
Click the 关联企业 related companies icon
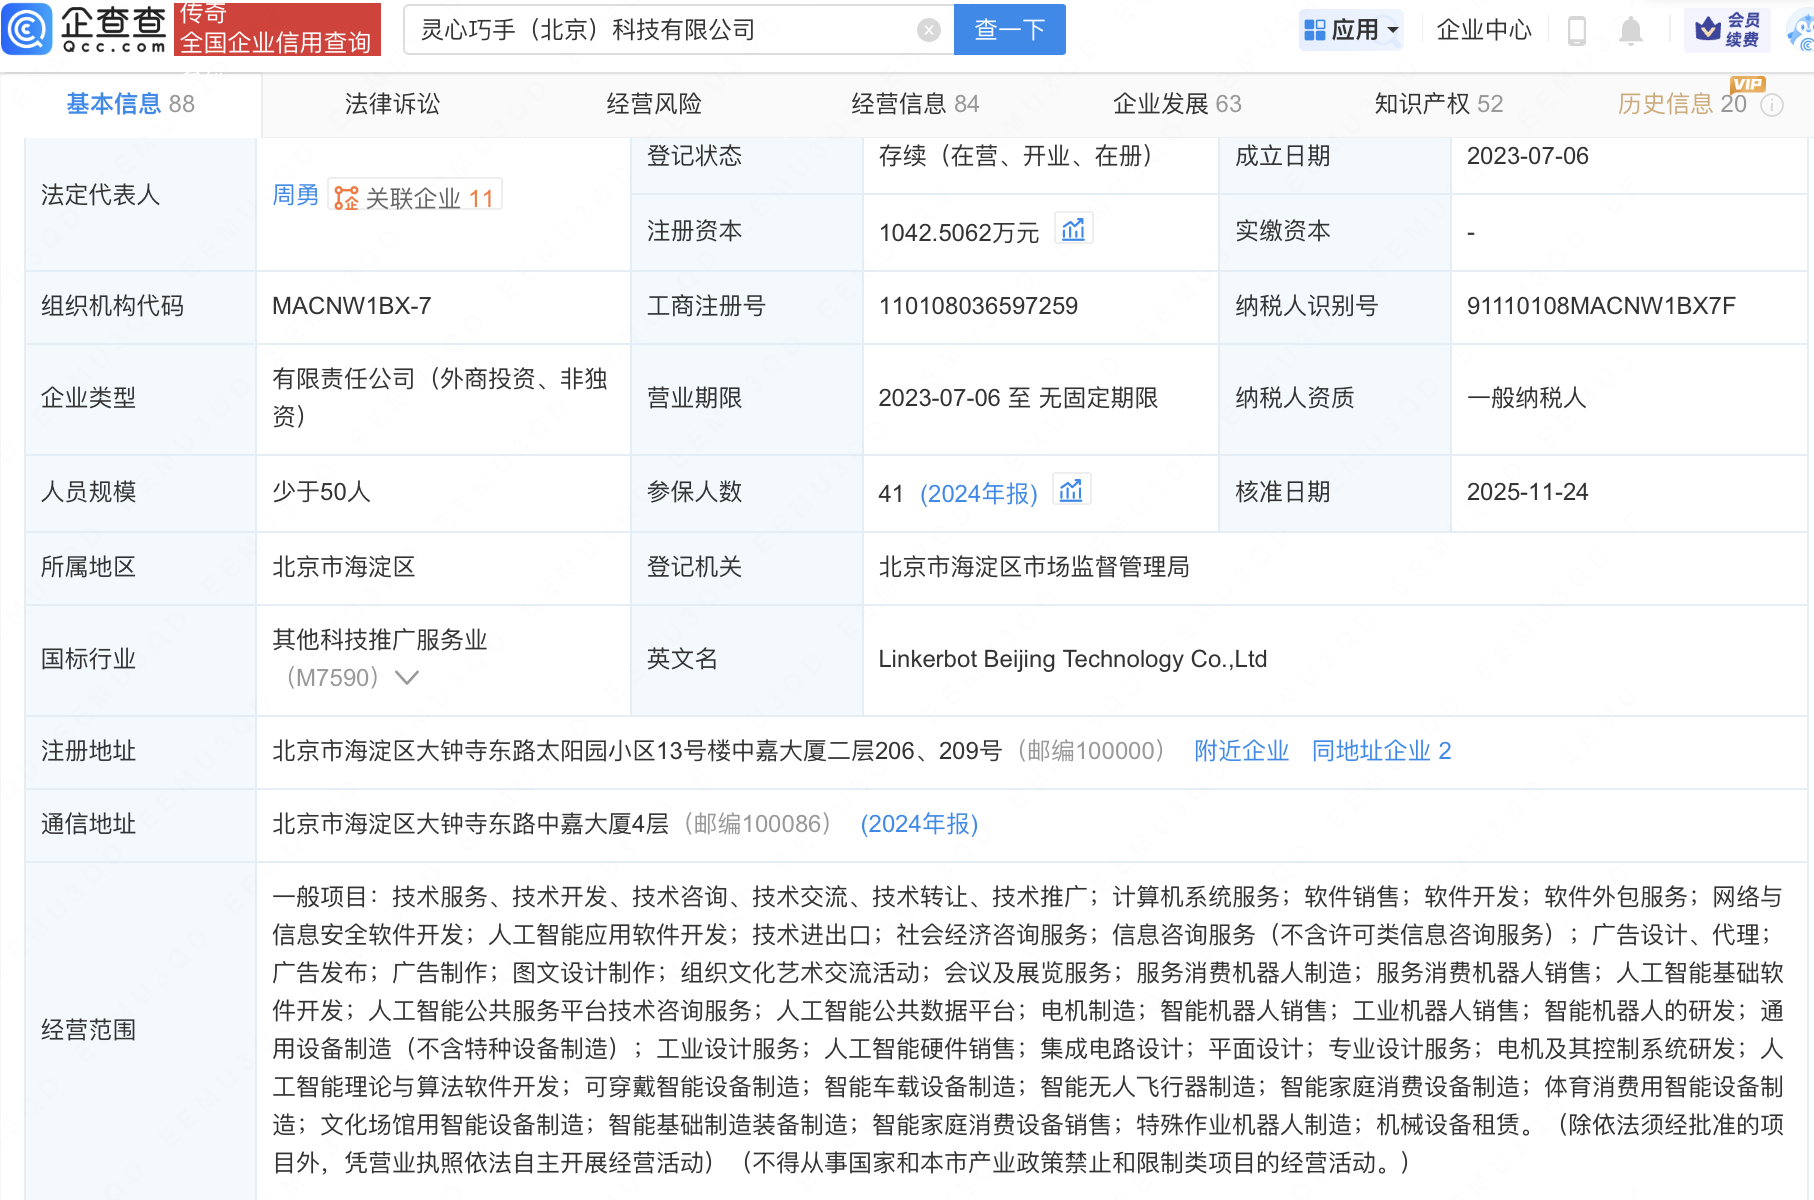346,198
